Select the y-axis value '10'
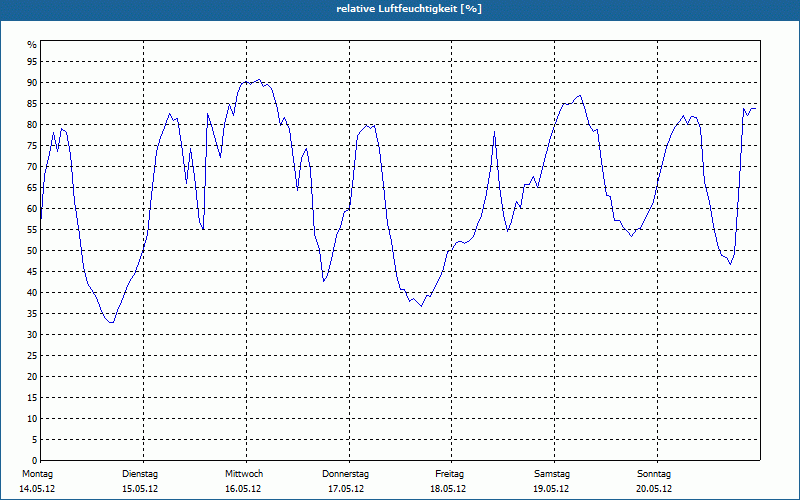Screen dimensions: 800x500 (x=32, y=418)
